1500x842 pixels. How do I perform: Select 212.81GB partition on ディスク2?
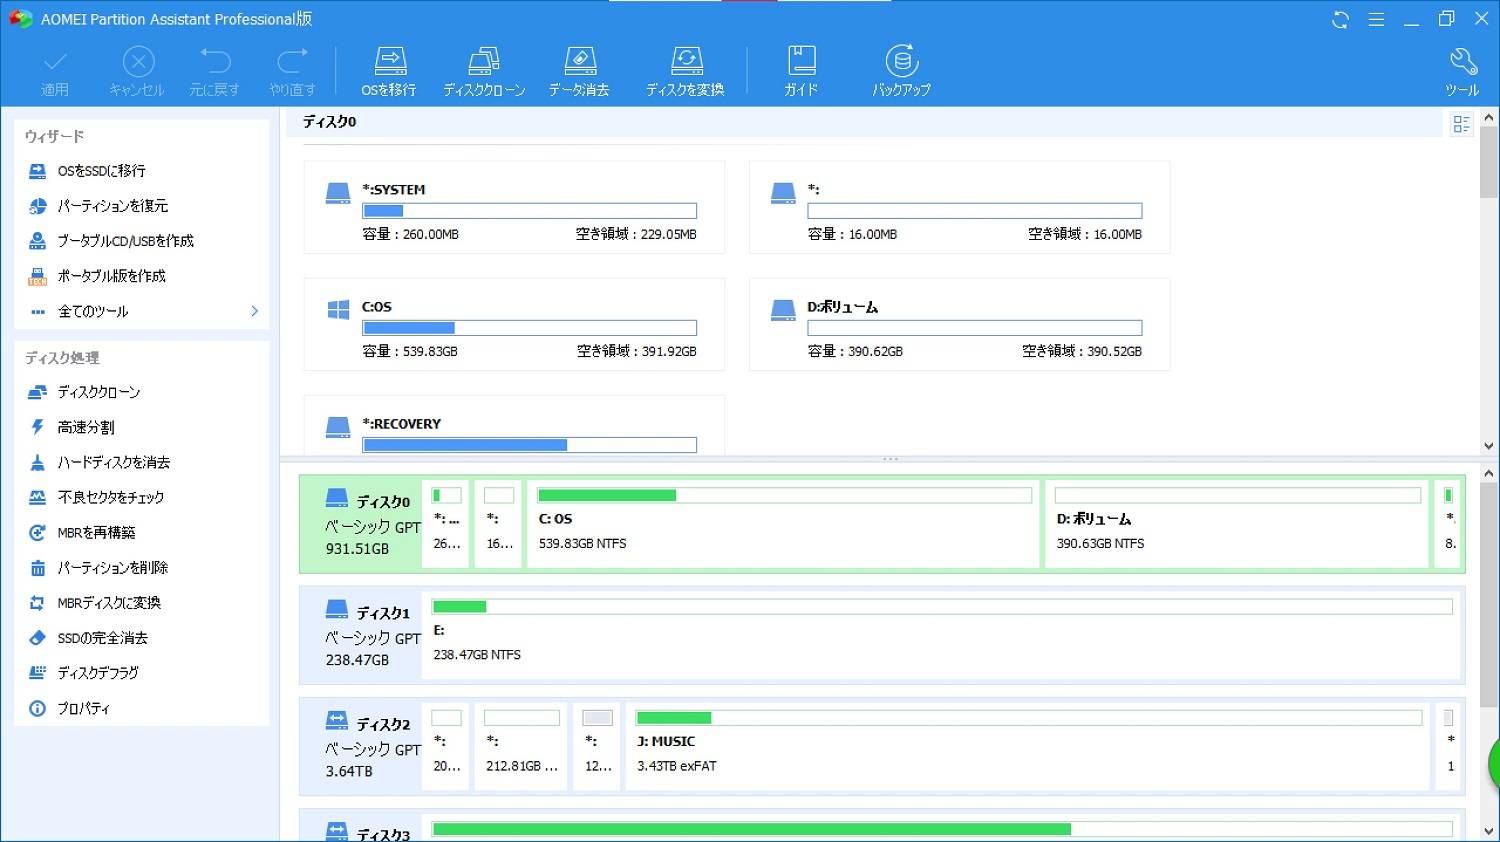[x=521, y=746]
